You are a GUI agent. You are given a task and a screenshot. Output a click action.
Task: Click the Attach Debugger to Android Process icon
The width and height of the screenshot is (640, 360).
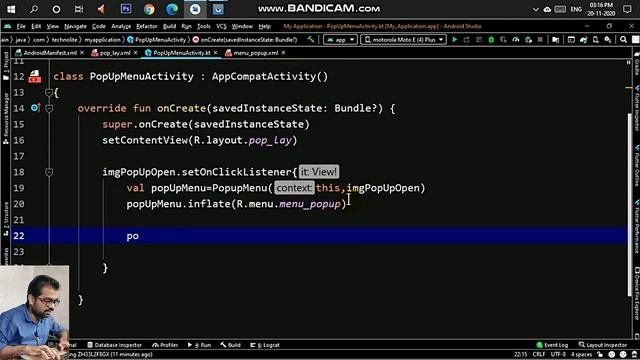click(x=529, y=40)
